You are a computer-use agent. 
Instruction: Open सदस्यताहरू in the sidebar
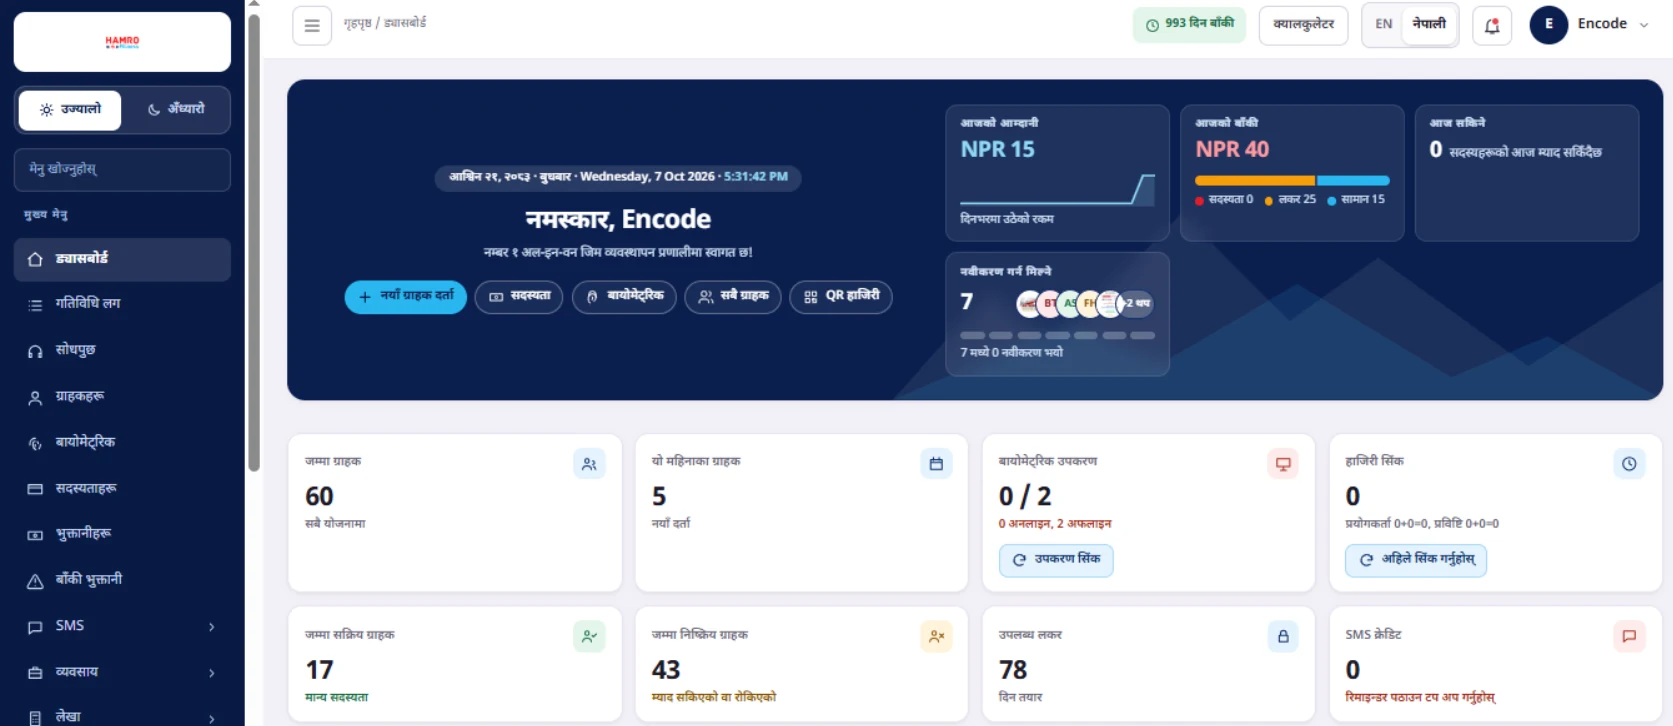click(x=122, y=489)
